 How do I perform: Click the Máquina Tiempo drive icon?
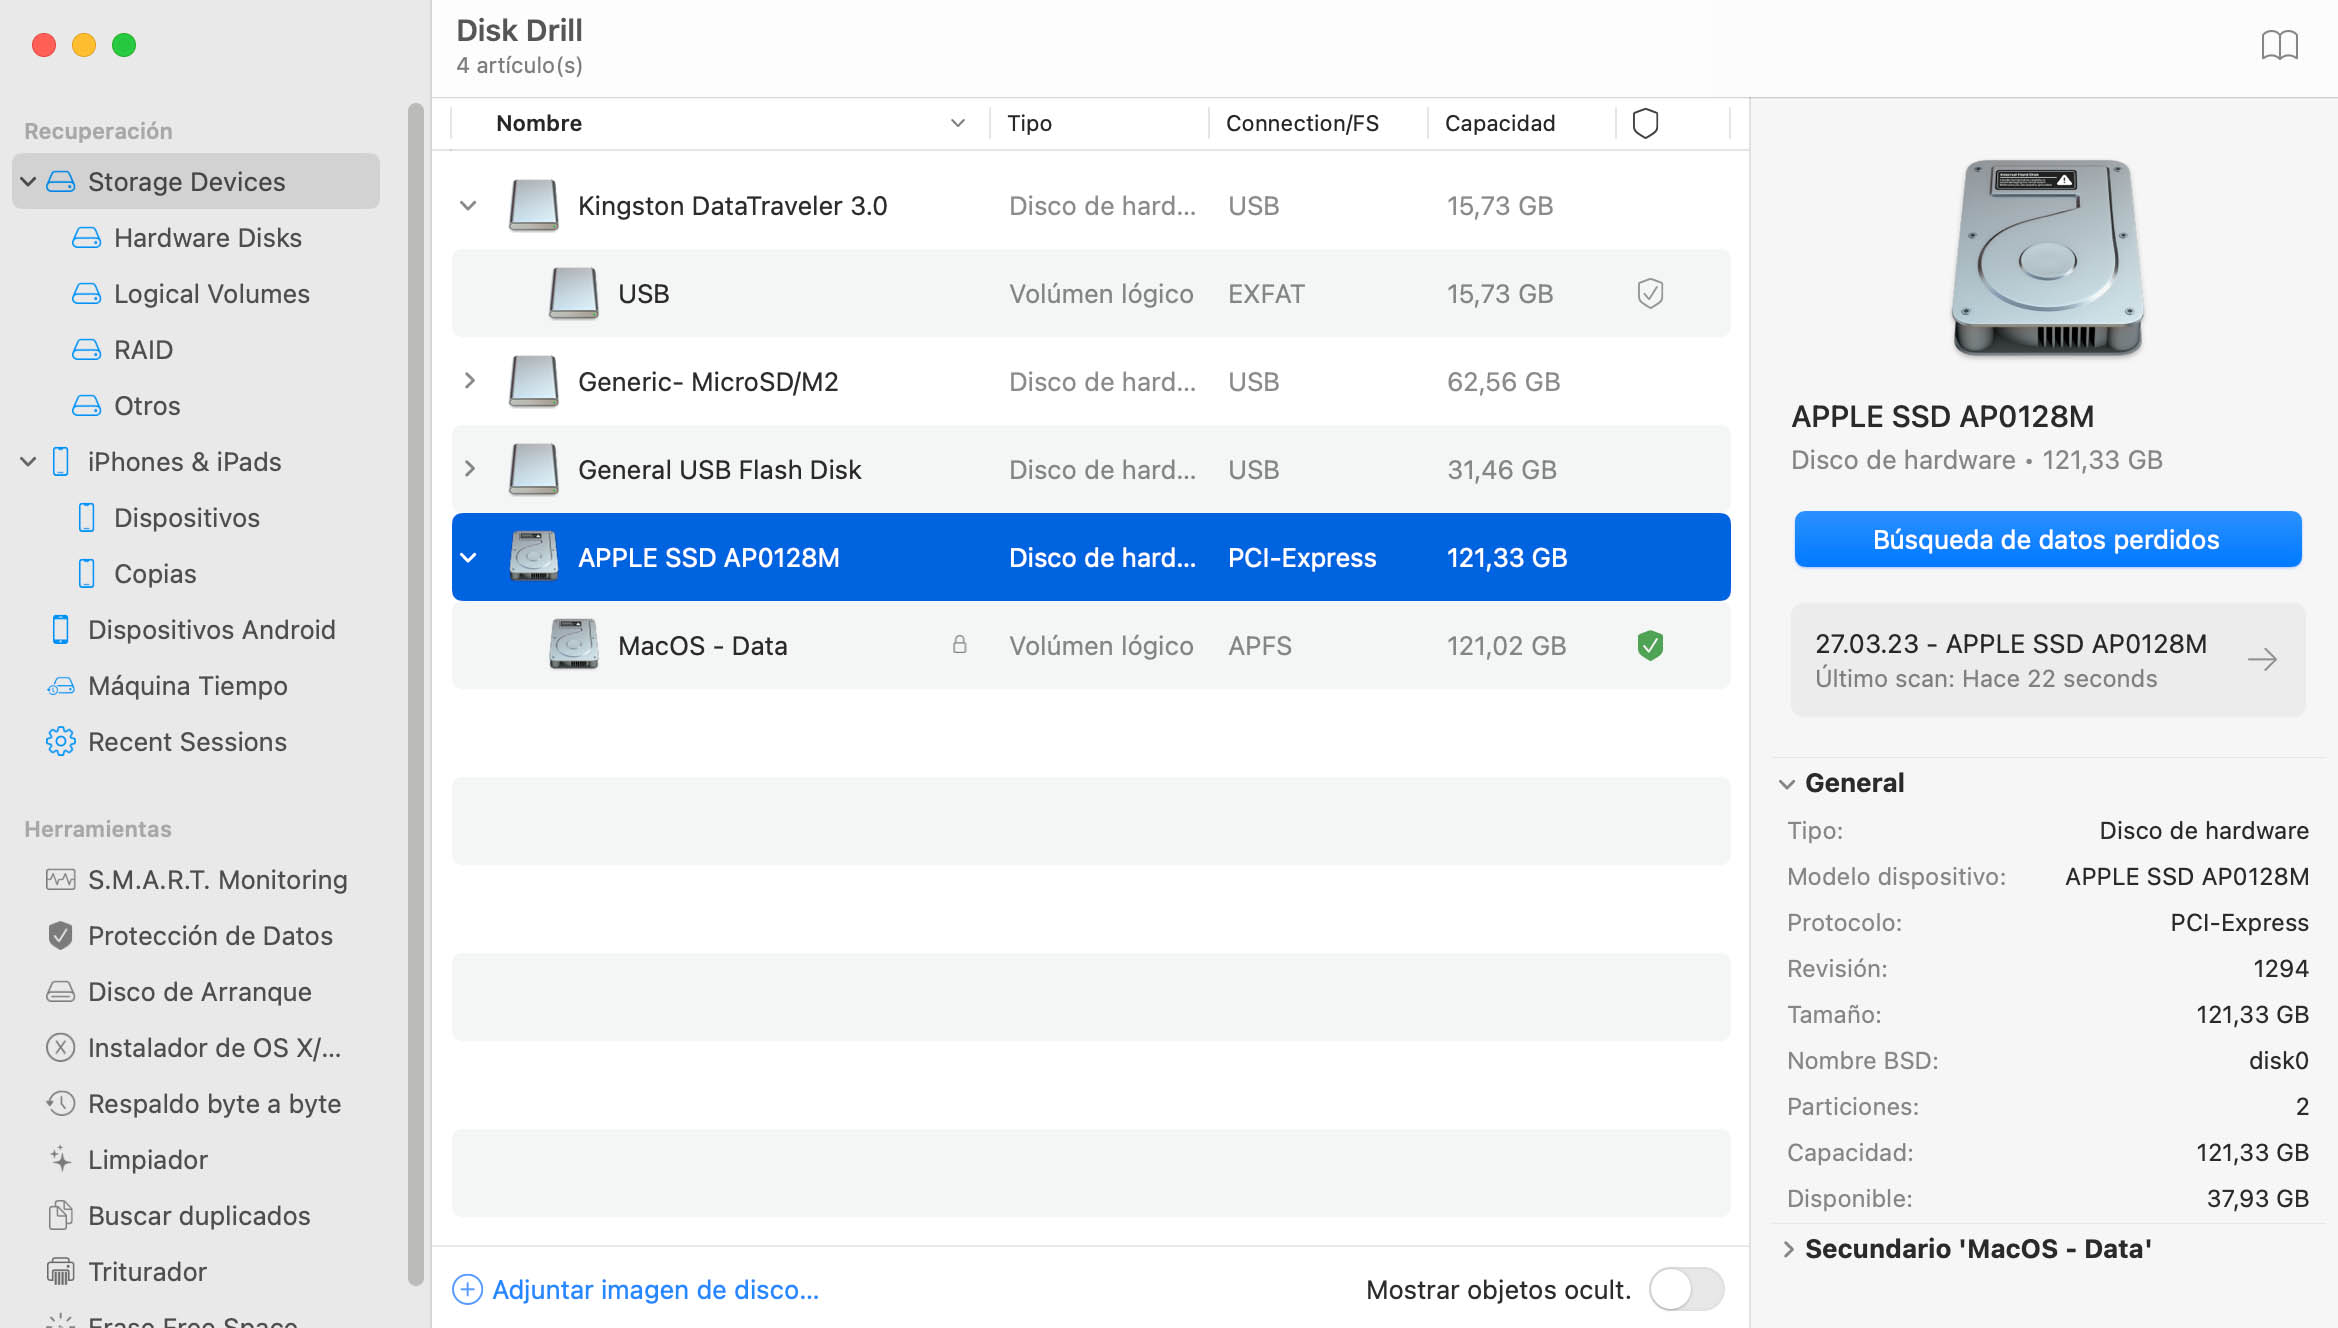click(x=60, y=685)
